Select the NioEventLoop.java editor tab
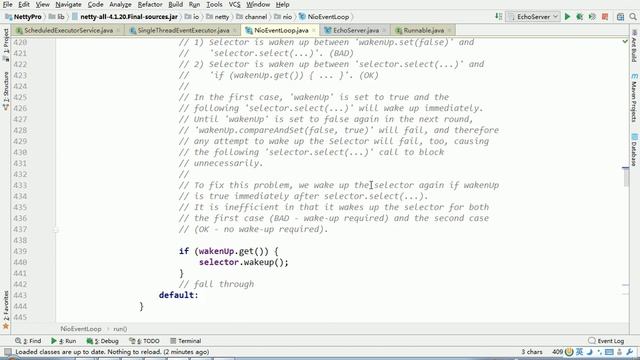This screenshot has height=360, width=640. 281,30
